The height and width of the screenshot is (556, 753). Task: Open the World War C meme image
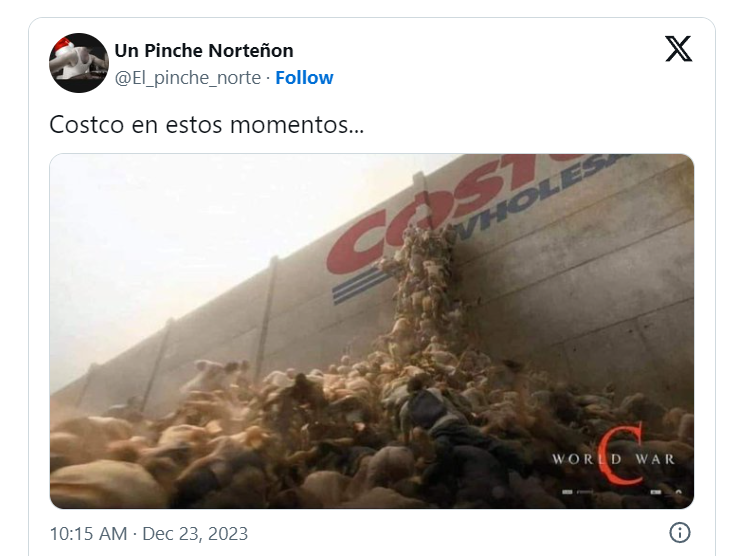tap(372, 331)
